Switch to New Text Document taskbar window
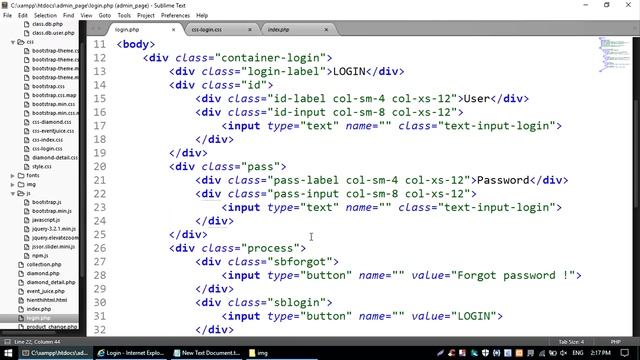 click(207, 353)
